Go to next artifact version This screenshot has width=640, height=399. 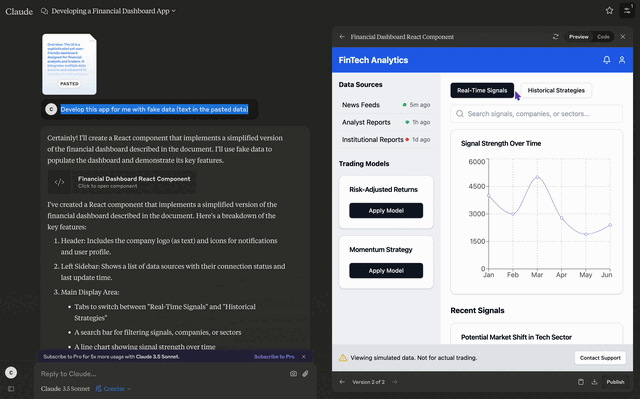click(395, 382)
